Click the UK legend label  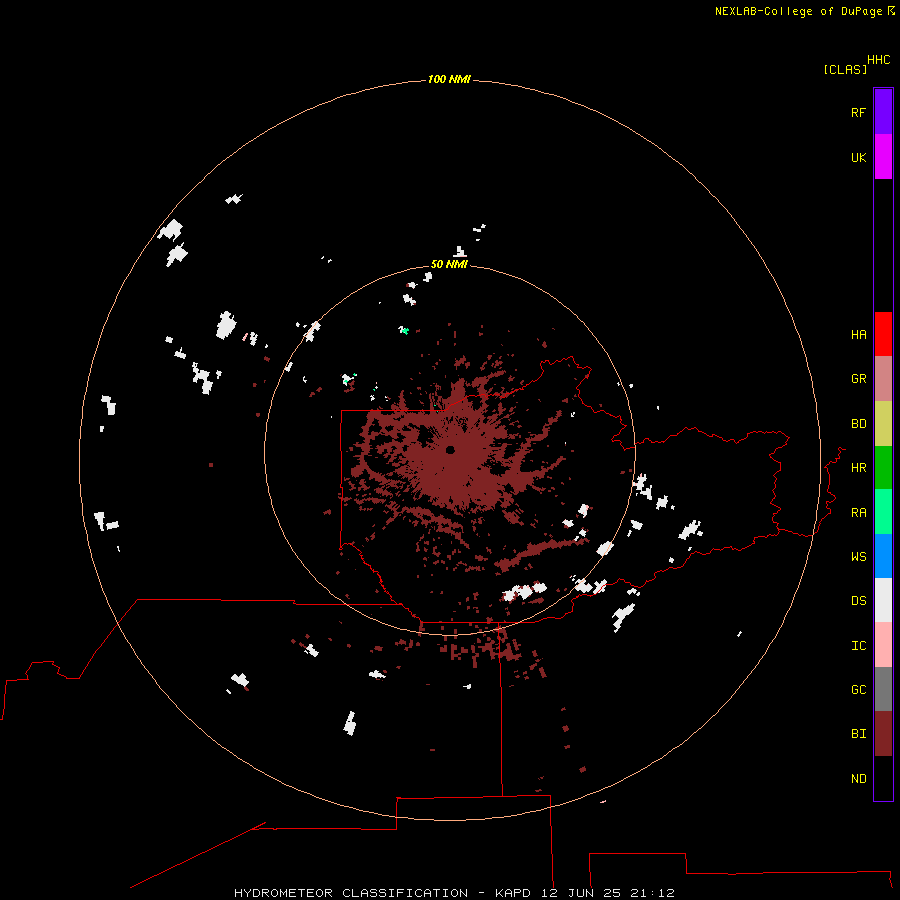tap(858, 157)
